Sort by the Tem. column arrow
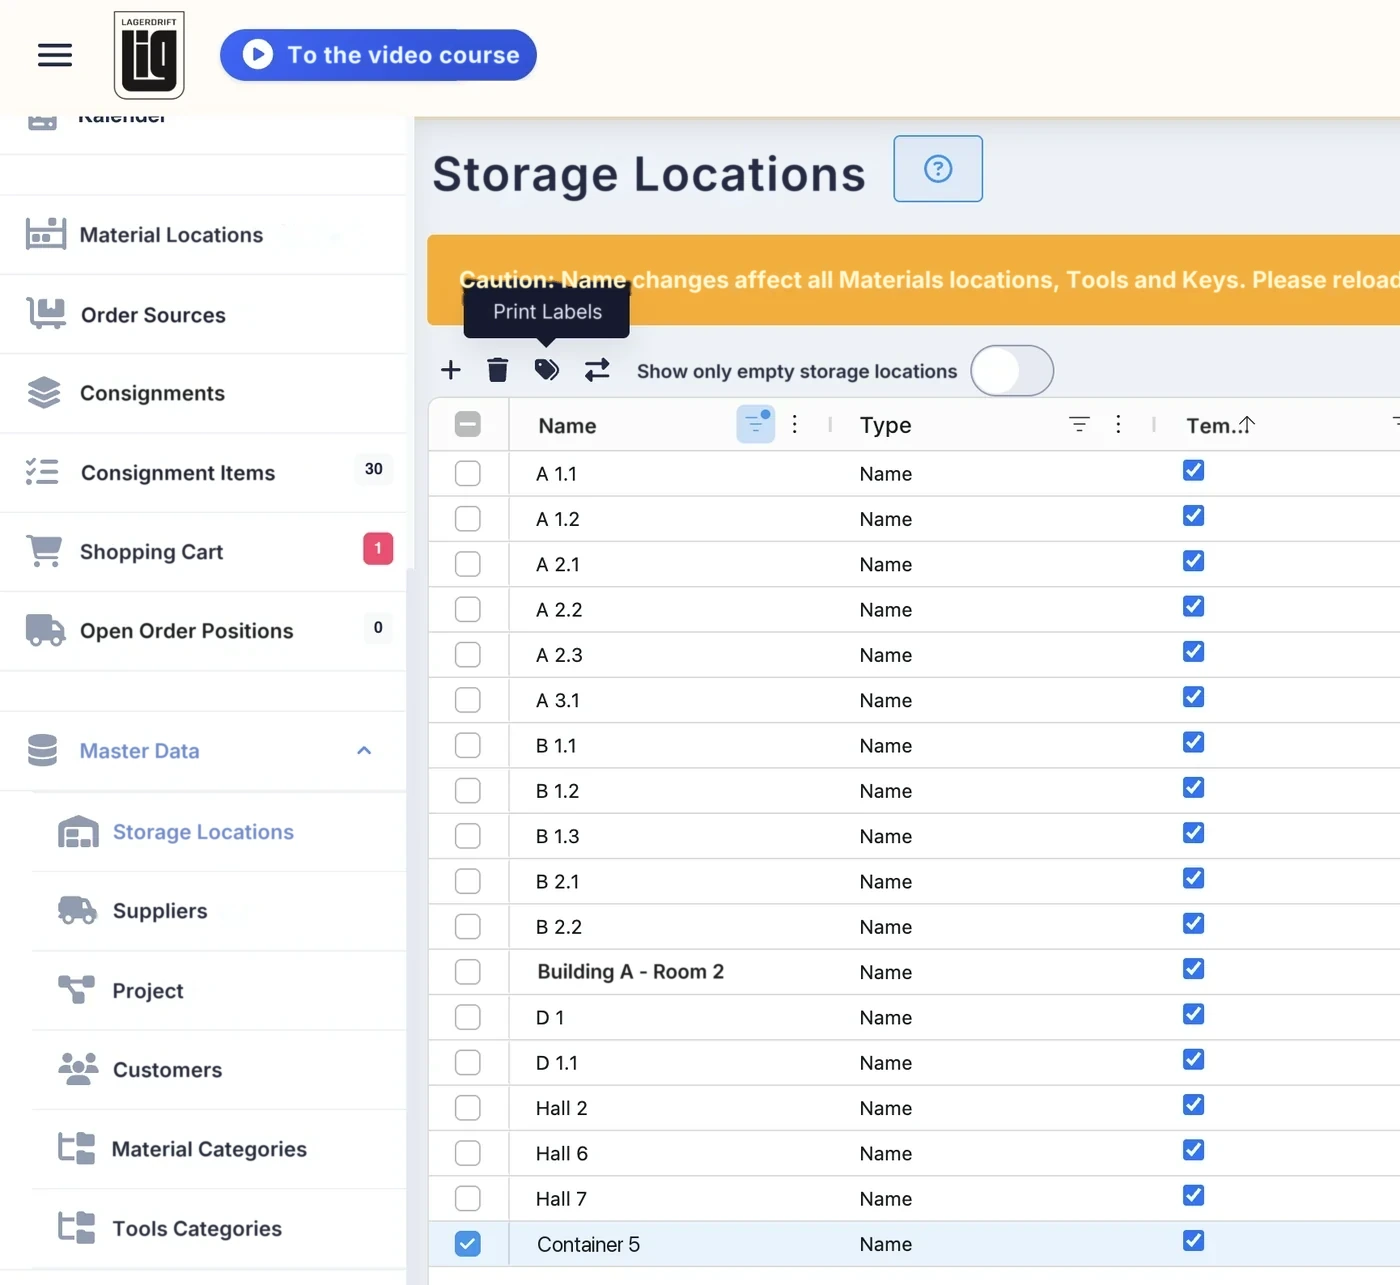Viewport: 1400px width, 1285px height. [1247, 424]
